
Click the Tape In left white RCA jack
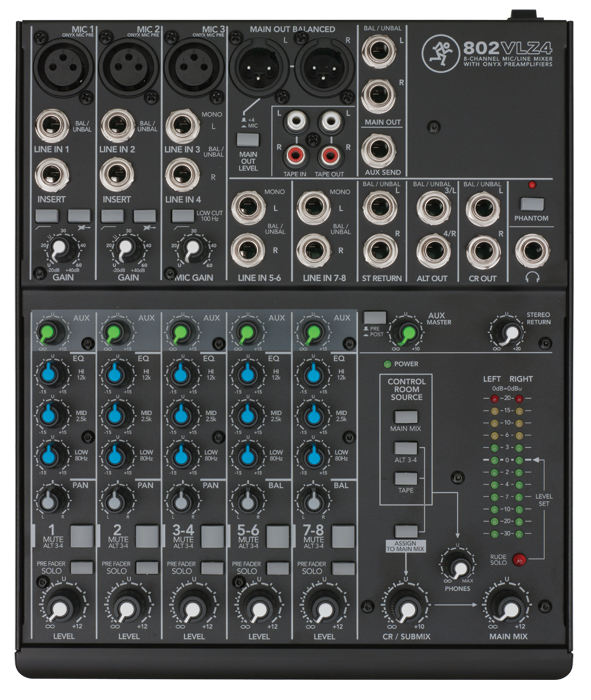pyautogui.click(x=296, y=121)
